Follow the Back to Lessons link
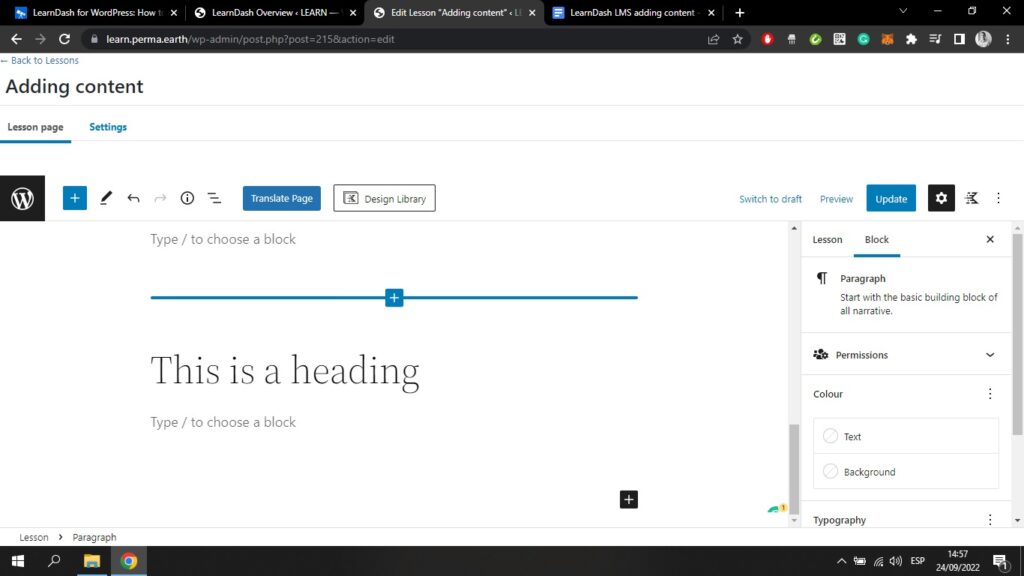This screenshot has width=1024, height=576. click(42, 60)
